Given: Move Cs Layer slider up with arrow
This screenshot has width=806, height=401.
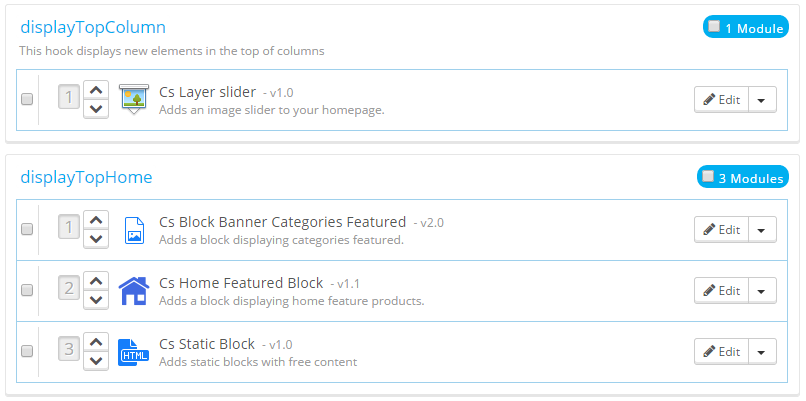Looking at the screenshot, I should (96, 89).
